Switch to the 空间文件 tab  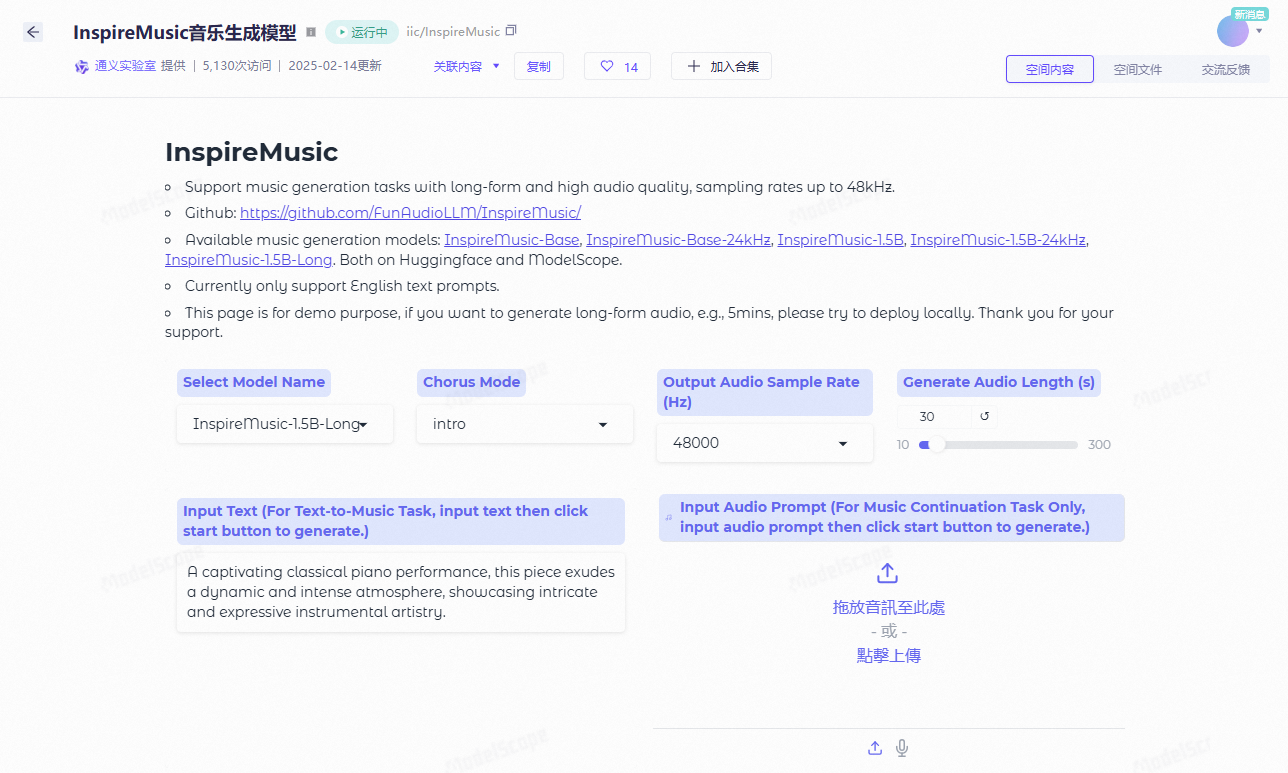point(1138,69)
